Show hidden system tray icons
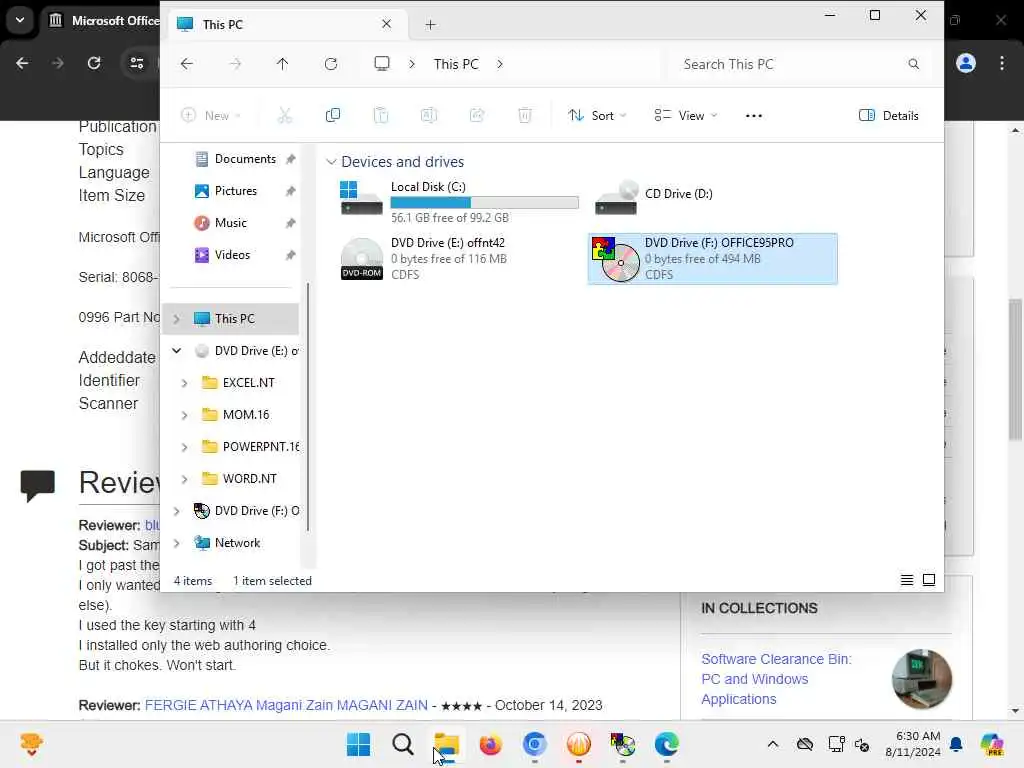The height and width of the screenshot is (768, 1024). pyautogui.click(x=773, y=744)
